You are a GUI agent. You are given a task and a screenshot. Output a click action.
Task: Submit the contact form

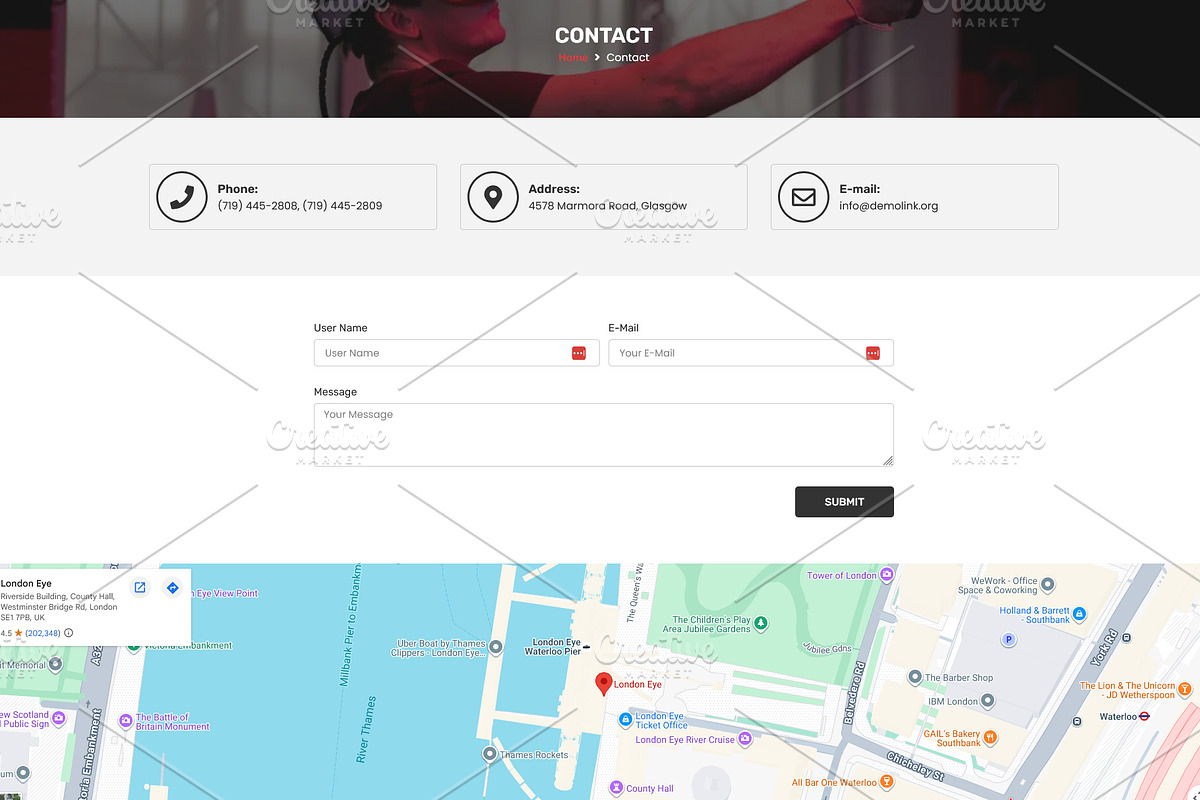click(x=844, y=502)
